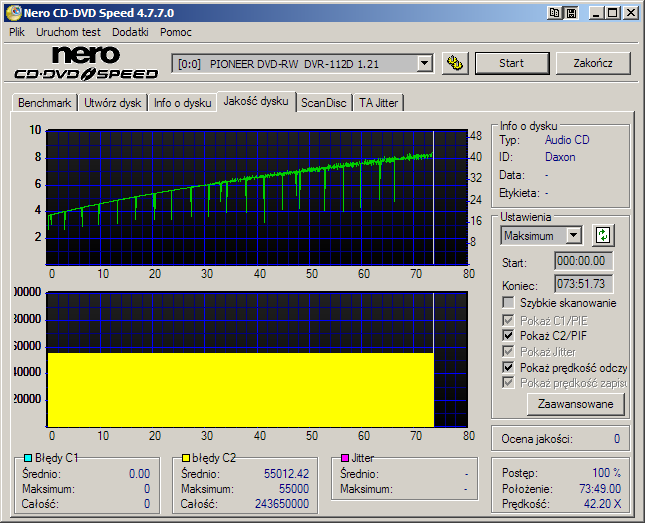Uncheck Pokaż C2/PIF checkbox

[508, 335]
